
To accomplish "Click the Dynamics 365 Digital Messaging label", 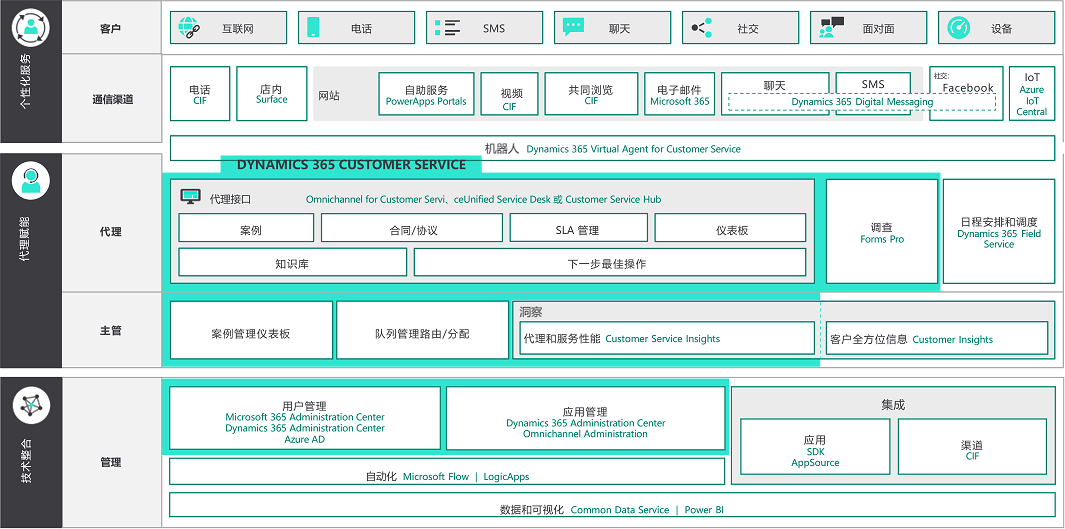I will click(862, 102).
